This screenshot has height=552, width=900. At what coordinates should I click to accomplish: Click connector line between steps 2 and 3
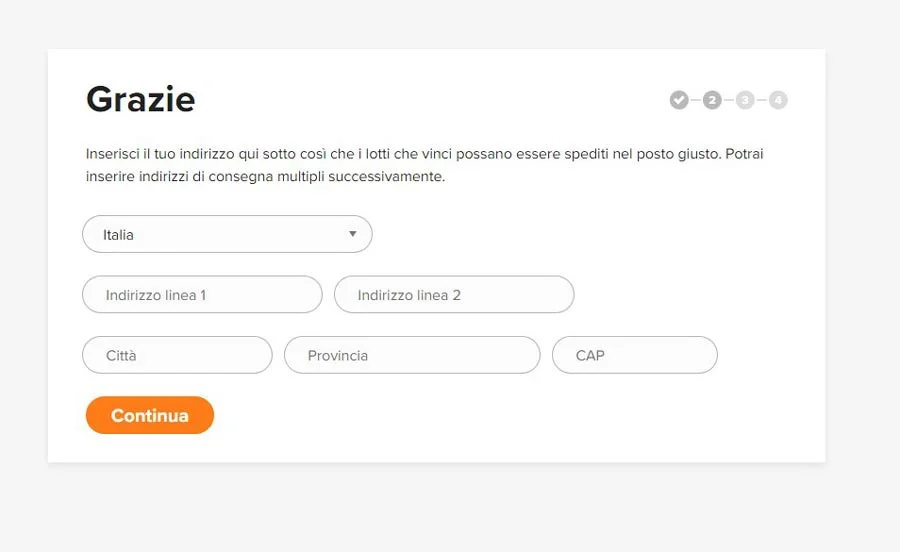(x=729, y=100)
